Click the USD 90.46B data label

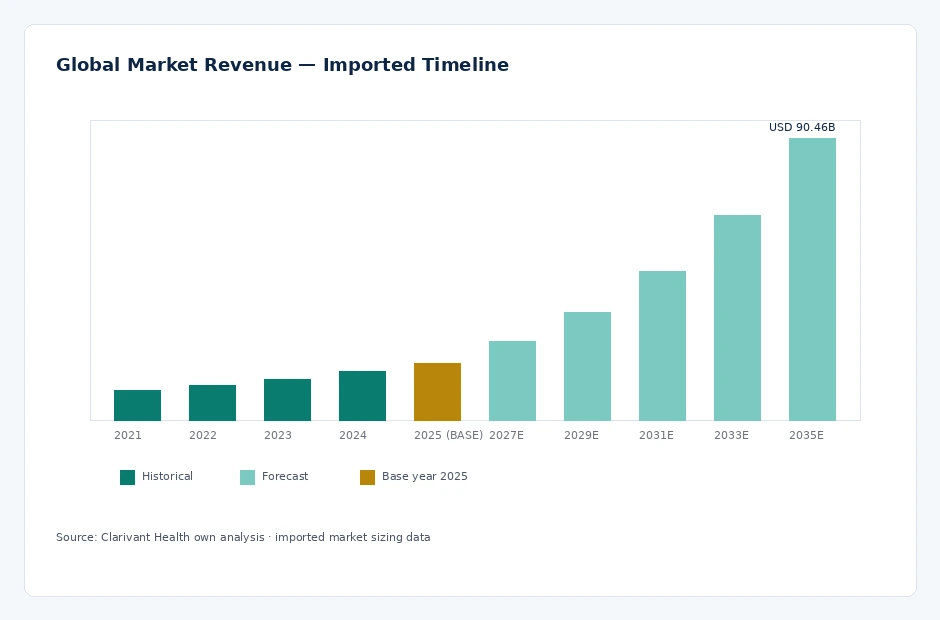tap(802, 127)
